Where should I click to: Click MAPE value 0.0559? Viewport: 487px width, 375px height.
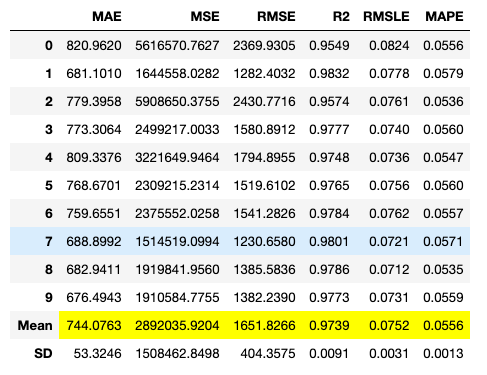point(443,297)
